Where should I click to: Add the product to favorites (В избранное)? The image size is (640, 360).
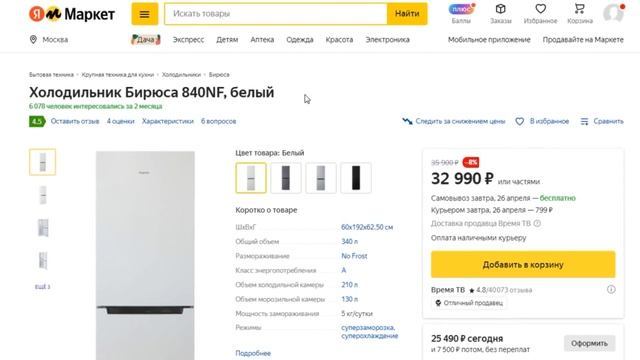pyautogui.click(x=542, y=121)
